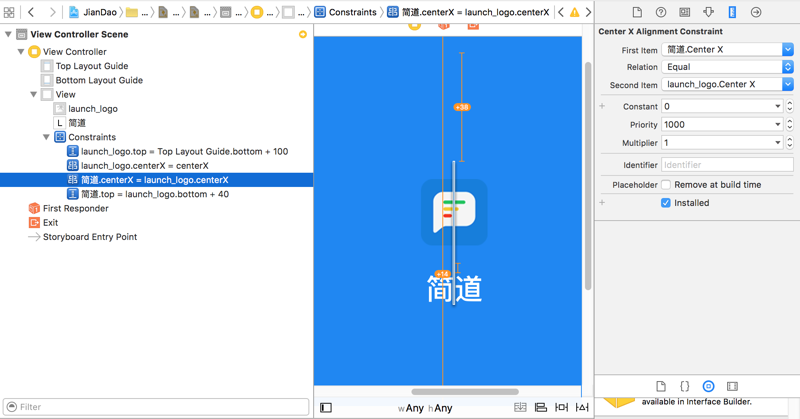The height and width of the screenshot is (419, 800).
Task: Click the +38 constraint badge on canvas
Action: (x=462, y=107)
